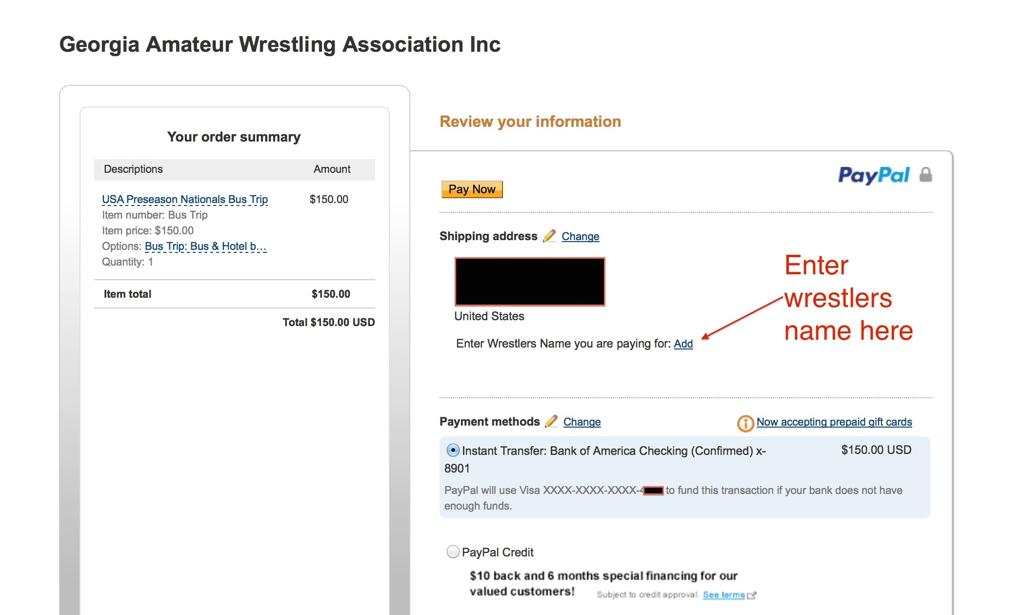Click the lock icon next to the PayPal logo

click(x=926, y=173)
